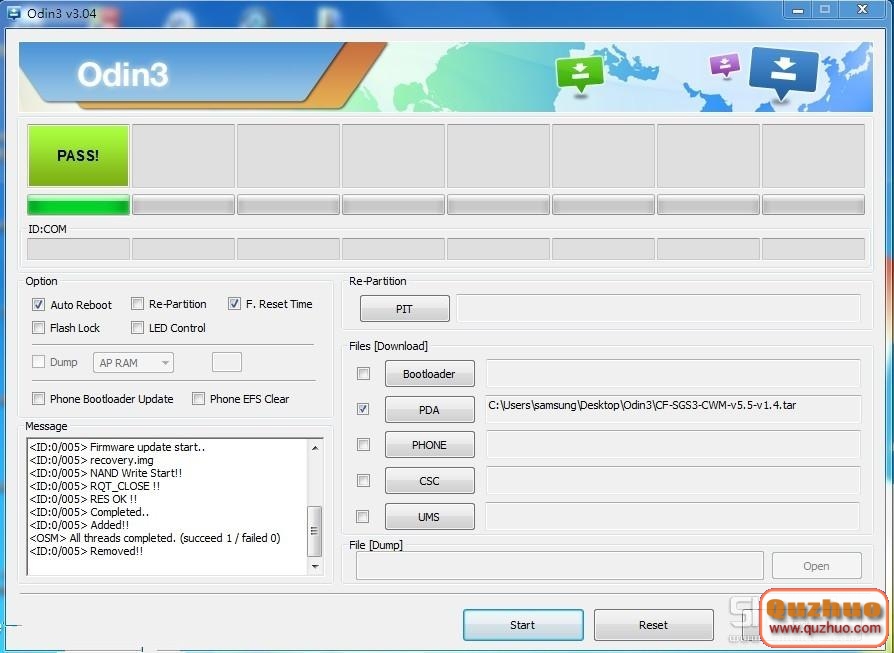
Task: Click the PHONE file path field
Action: click(673, 445)
